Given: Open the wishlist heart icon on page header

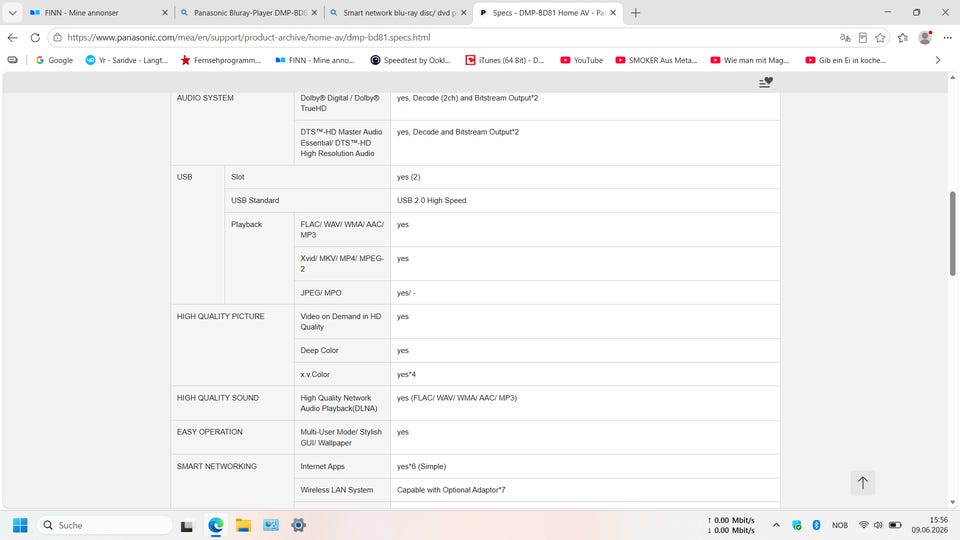Looking at the screenshot, I should 766,82.
